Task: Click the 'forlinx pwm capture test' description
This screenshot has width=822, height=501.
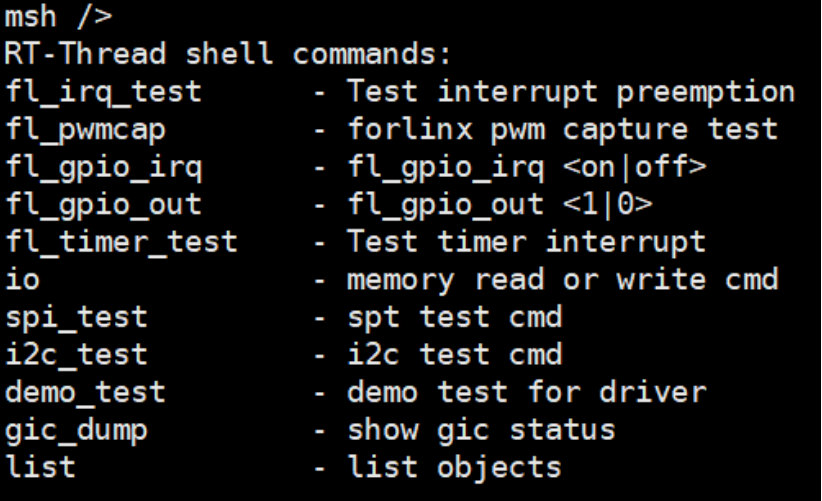Action: coord(563,130)
